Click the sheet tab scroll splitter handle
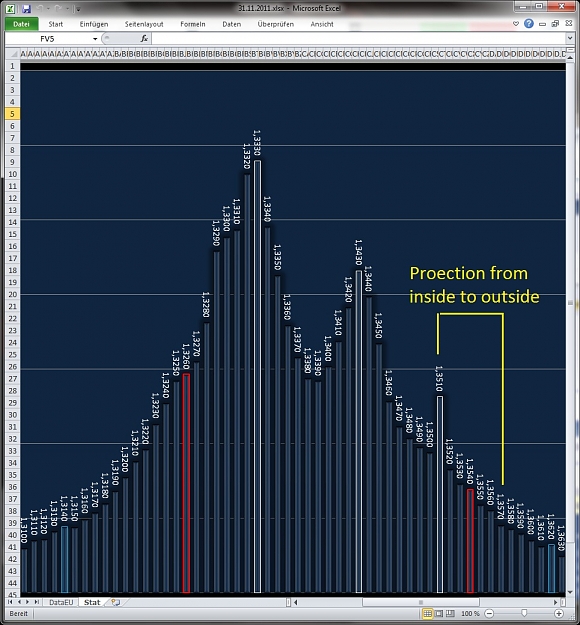This screenshot has height=625, width=580. pyautogui.click(x=288, y=602)
